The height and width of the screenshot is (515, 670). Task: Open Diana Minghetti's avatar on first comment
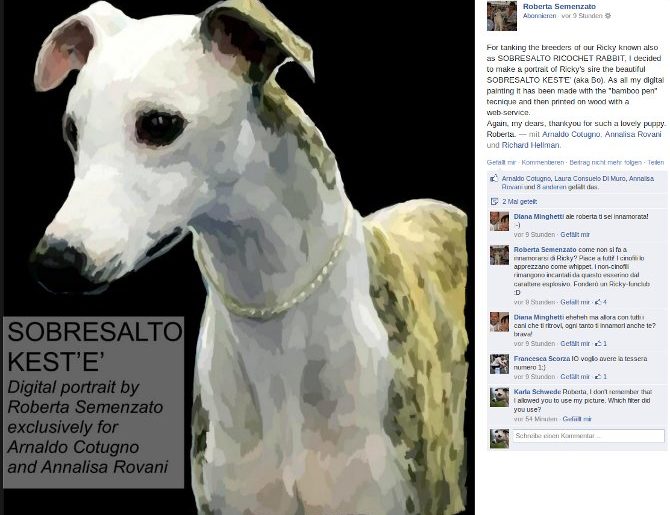pyautogui.click(x=499, y=221)
